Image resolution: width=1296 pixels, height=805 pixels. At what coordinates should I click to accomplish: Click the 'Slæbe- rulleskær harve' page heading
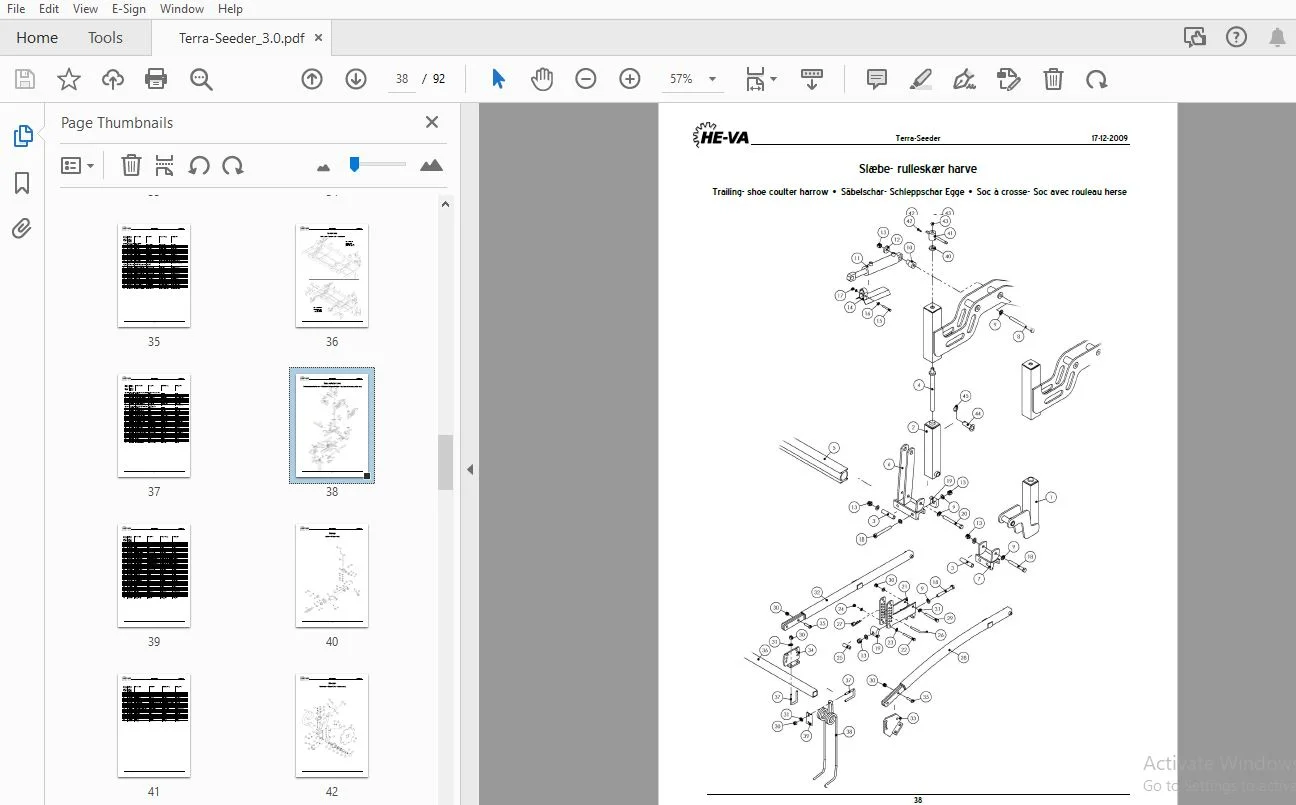918,169
